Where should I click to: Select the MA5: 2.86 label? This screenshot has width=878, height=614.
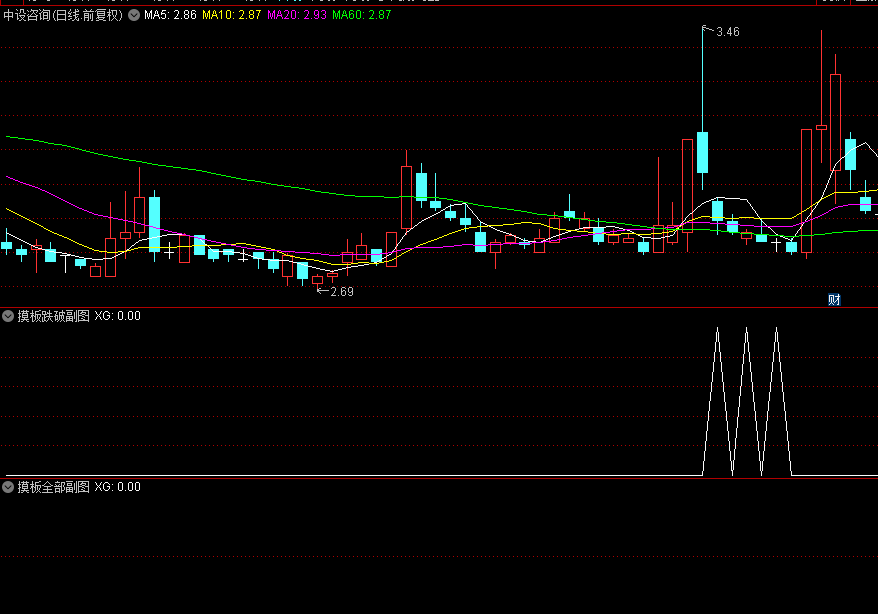click(170, 15)
